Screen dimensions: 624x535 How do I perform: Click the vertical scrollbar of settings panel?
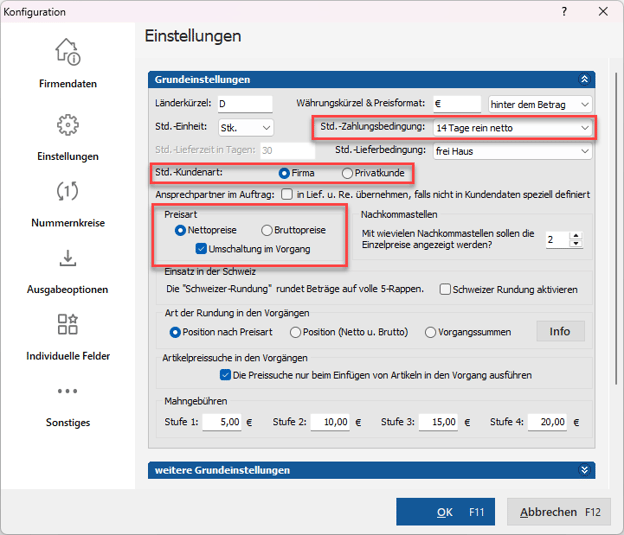pos(616,228)
